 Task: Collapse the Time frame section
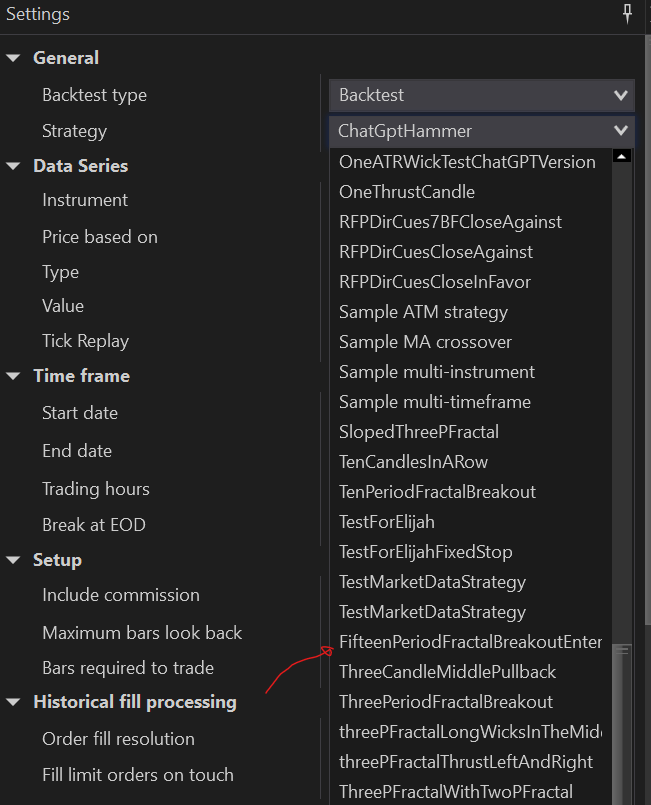[13, 376]
